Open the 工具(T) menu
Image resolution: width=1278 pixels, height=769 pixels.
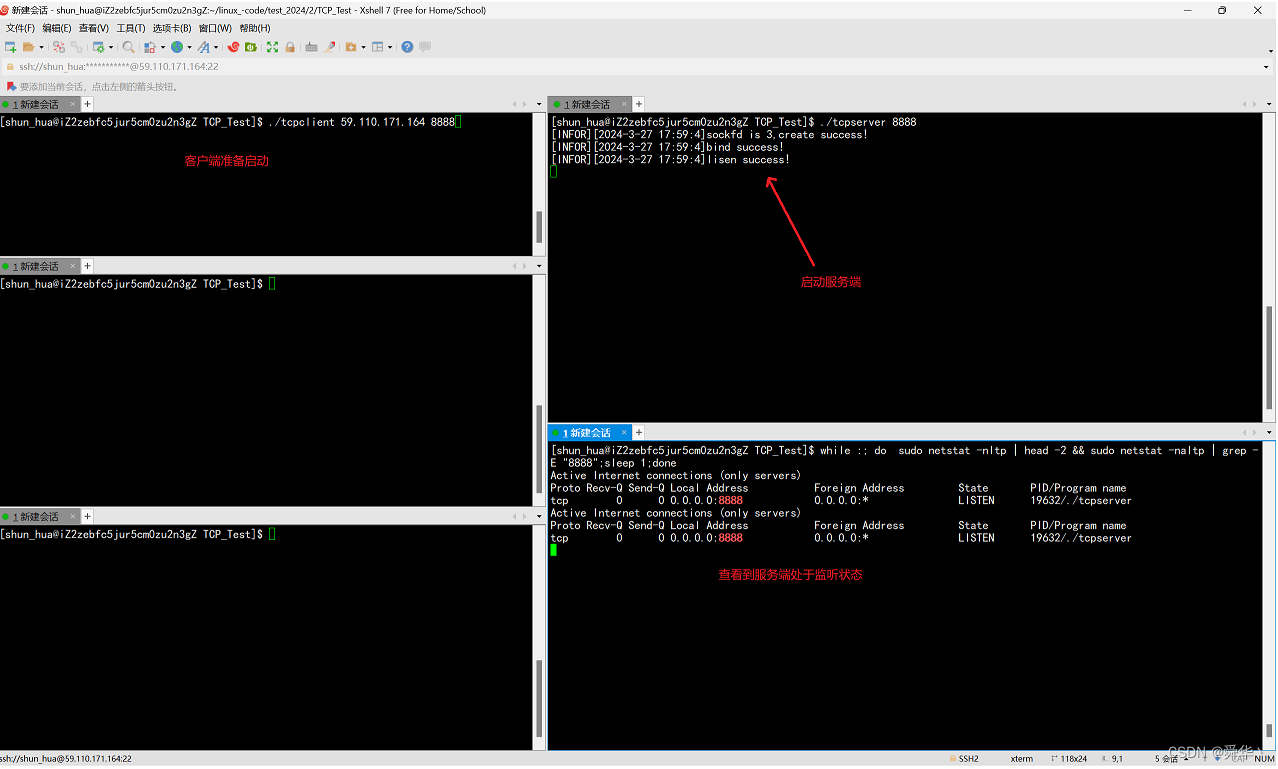pyautogui.click(x=131, y=28)
